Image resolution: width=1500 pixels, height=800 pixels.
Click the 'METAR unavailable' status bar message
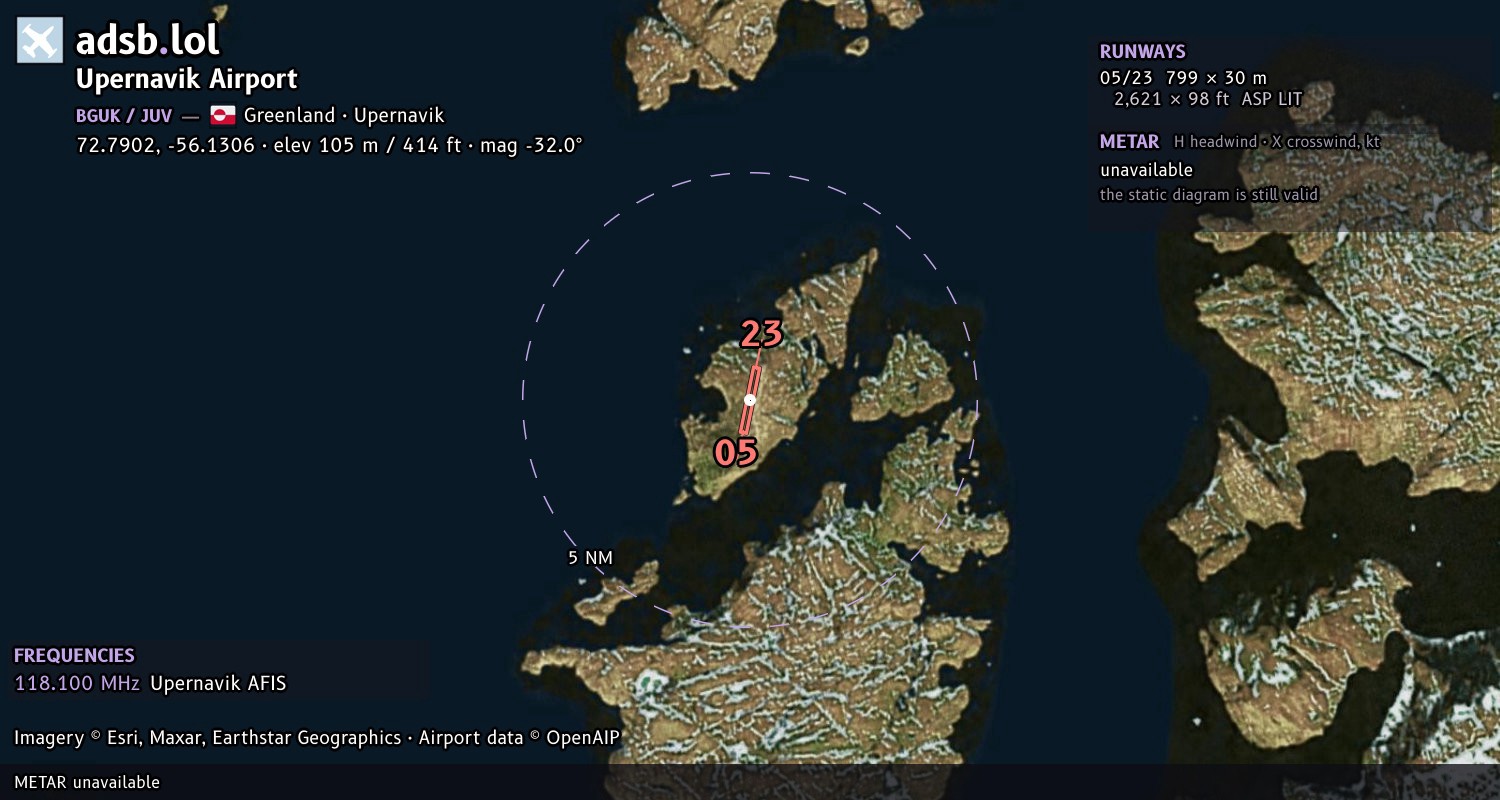(87, 782)
